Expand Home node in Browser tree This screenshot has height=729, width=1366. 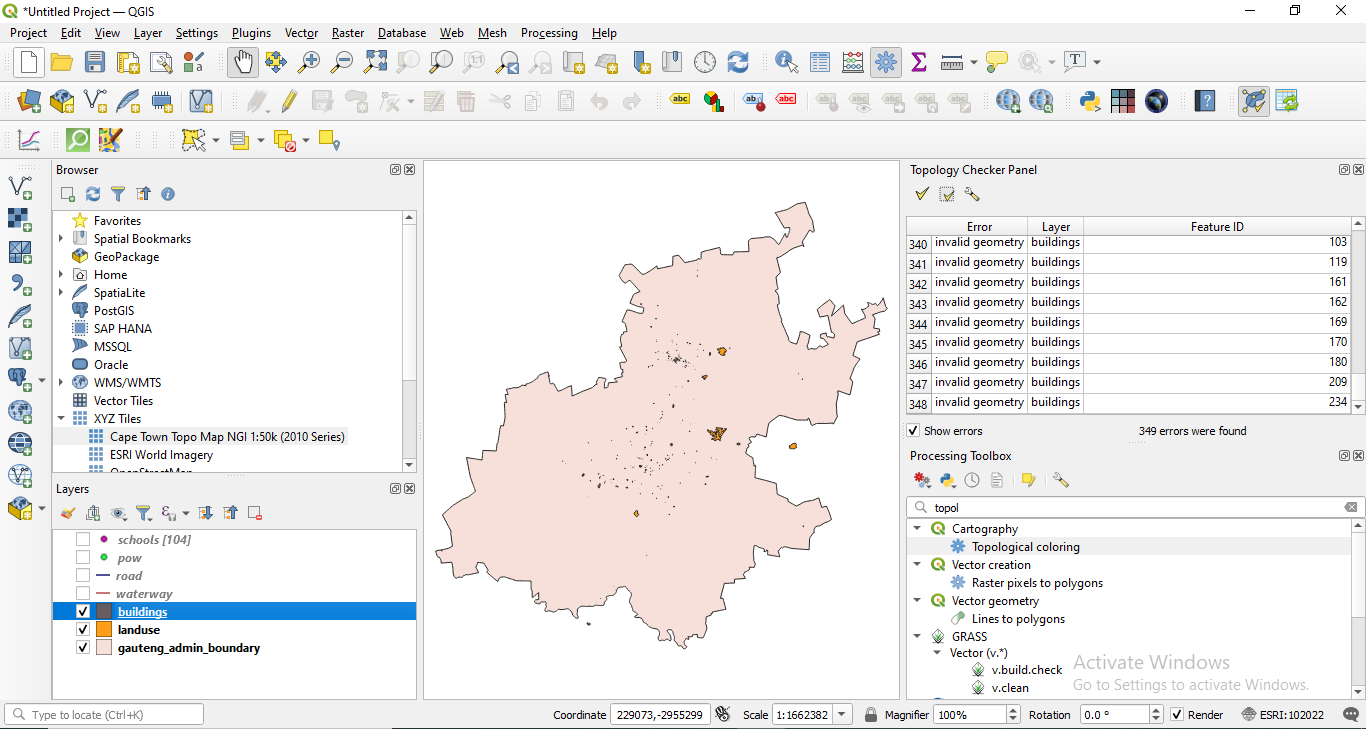pos(62,274)
